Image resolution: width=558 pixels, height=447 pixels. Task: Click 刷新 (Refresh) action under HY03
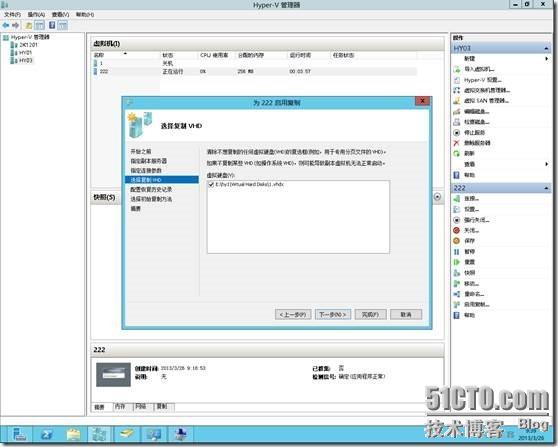point(469,153)
